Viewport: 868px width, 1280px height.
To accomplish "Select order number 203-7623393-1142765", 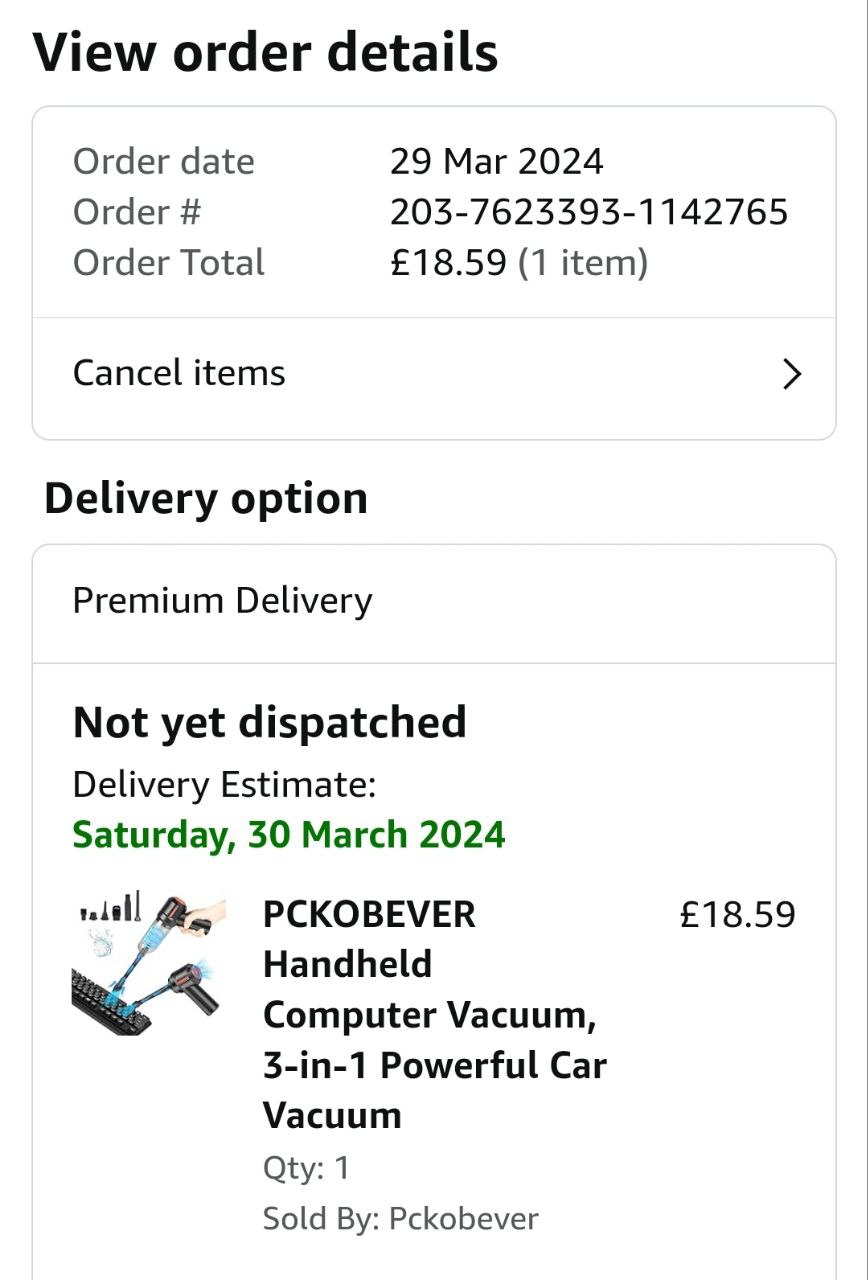I will pyautogui.click(x=589, y=212).
